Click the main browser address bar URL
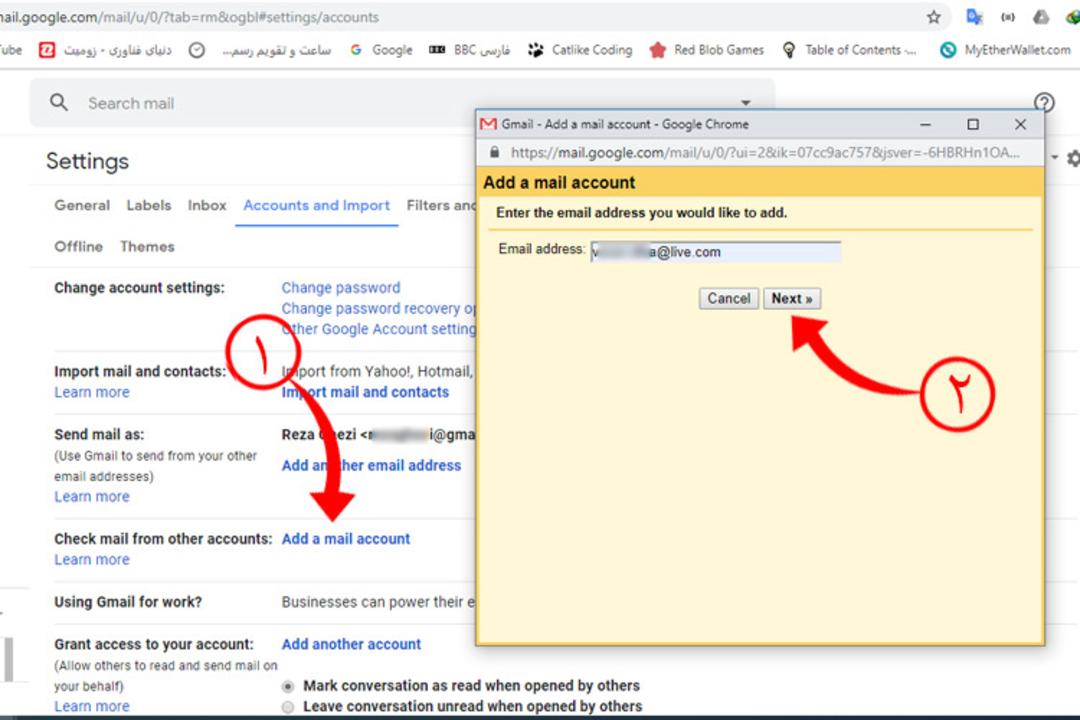This screenshot has height=720, width=1080. coord(189,17)
